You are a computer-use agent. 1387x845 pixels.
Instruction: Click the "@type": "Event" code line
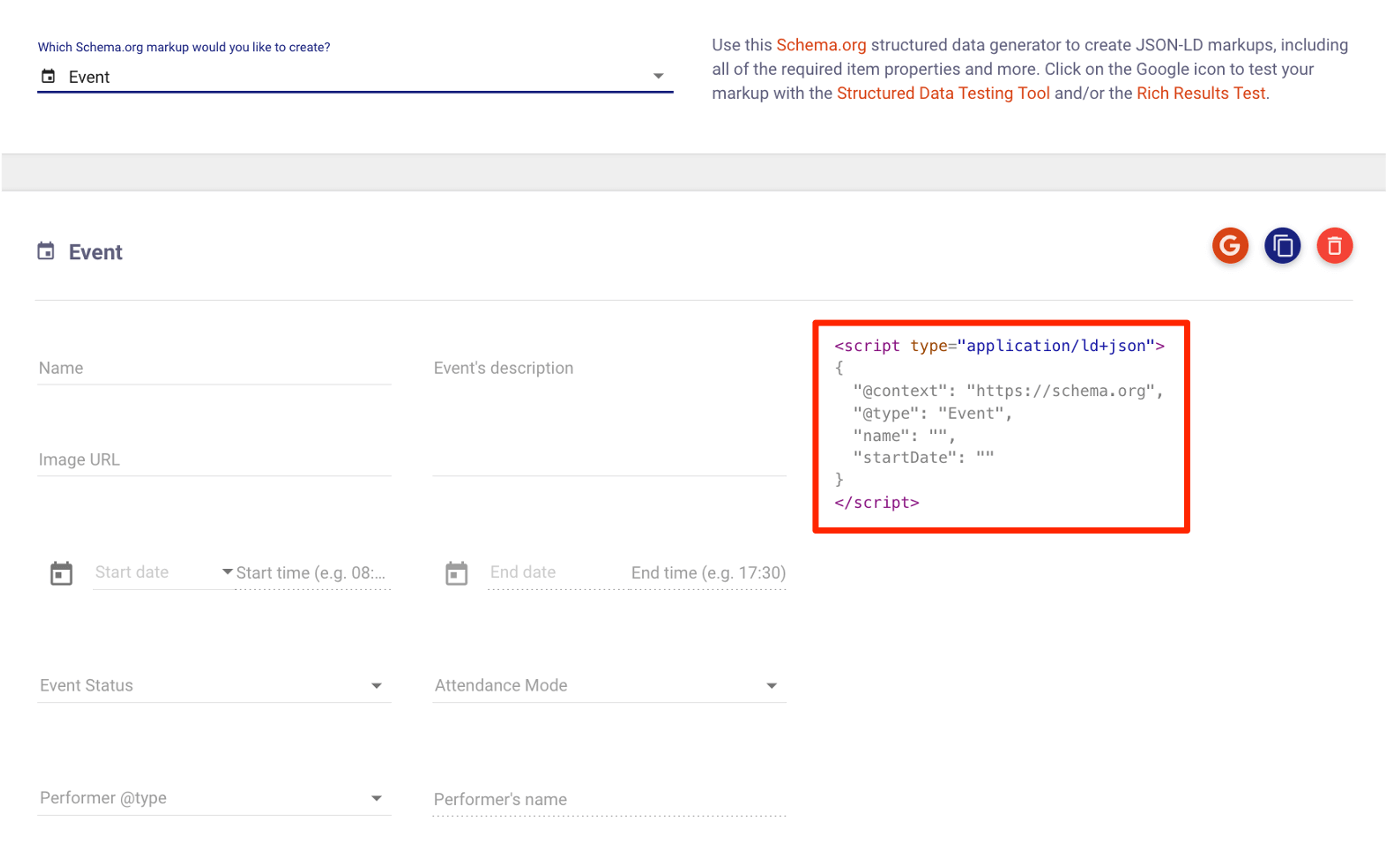(x=933, y=412)
